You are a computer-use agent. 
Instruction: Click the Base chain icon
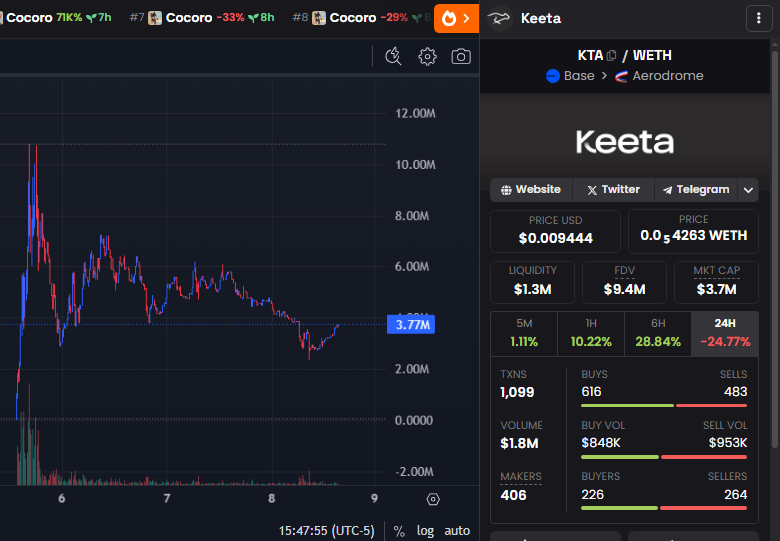pos(553,76)
